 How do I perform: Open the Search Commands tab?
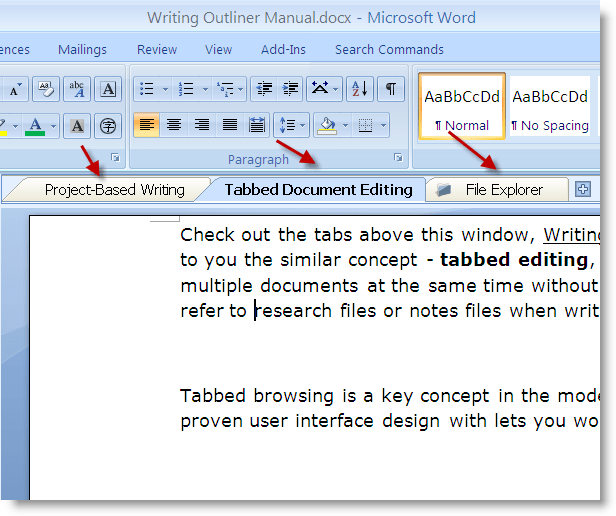[x=389, y=50]
